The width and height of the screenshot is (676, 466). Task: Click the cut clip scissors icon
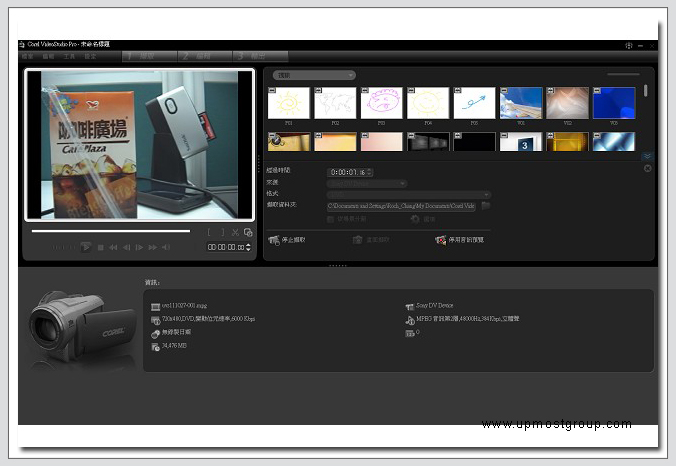click(x=236, y=232)
